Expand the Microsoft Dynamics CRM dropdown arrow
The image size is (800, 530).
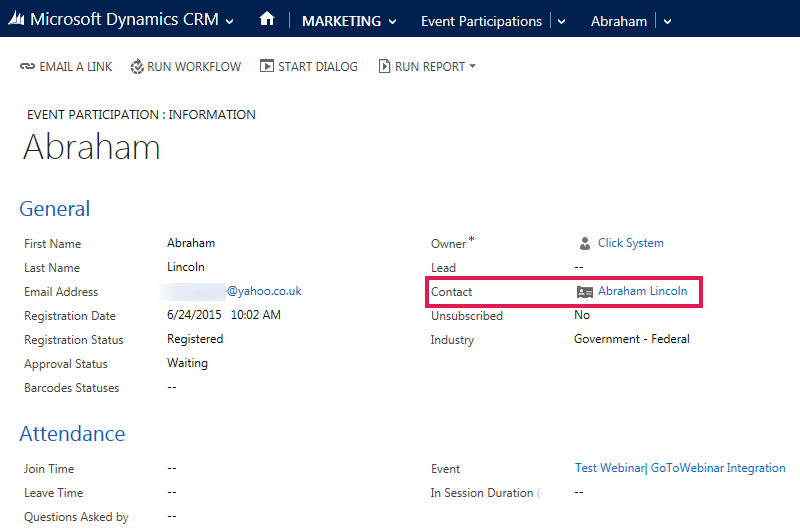click(231, 21)
